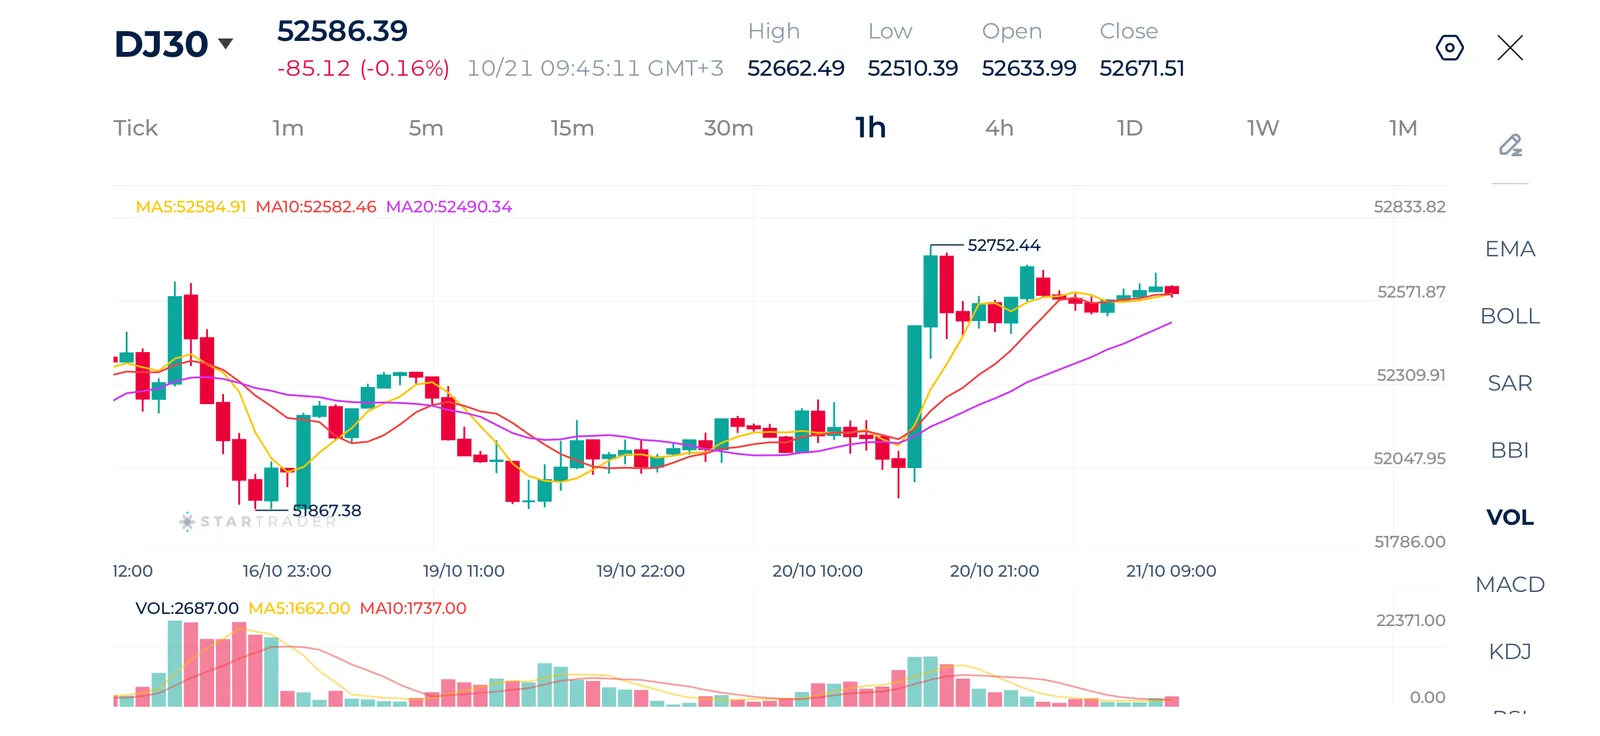Switch to 1D timeframe

[1130, 128]
